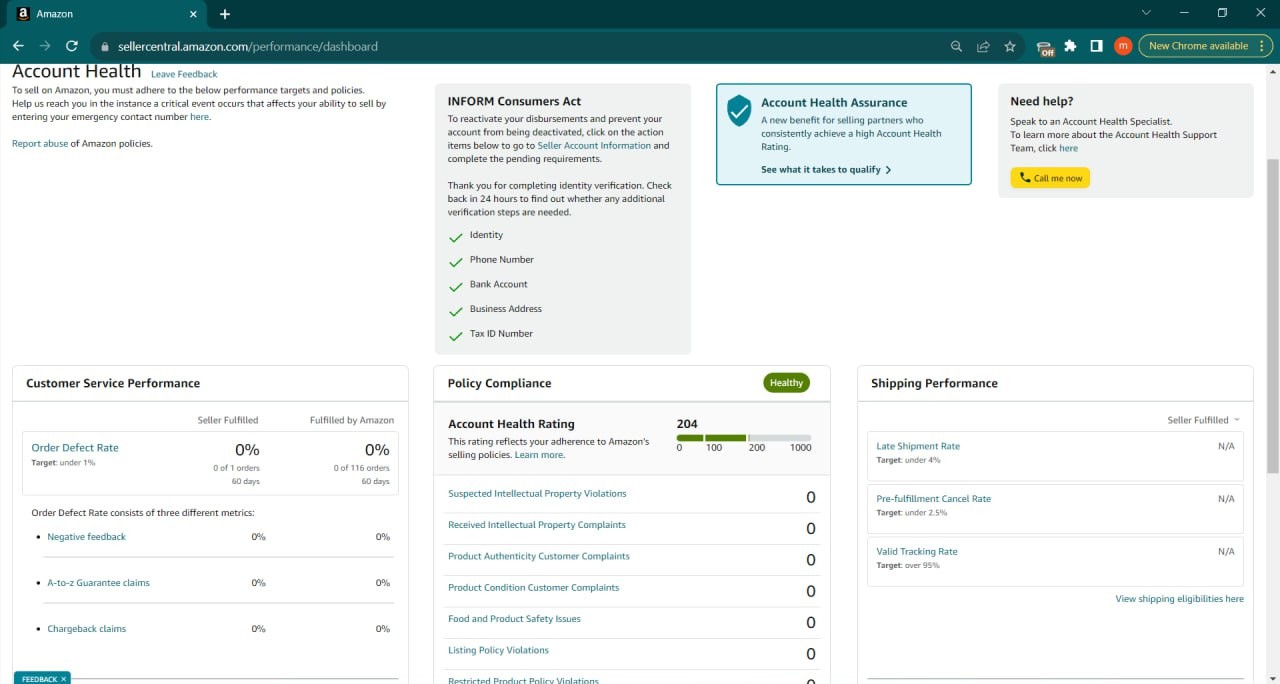Open a new browser tab with plus
Viewport: 1280px width, 684px height.
(x=225, y=14)
